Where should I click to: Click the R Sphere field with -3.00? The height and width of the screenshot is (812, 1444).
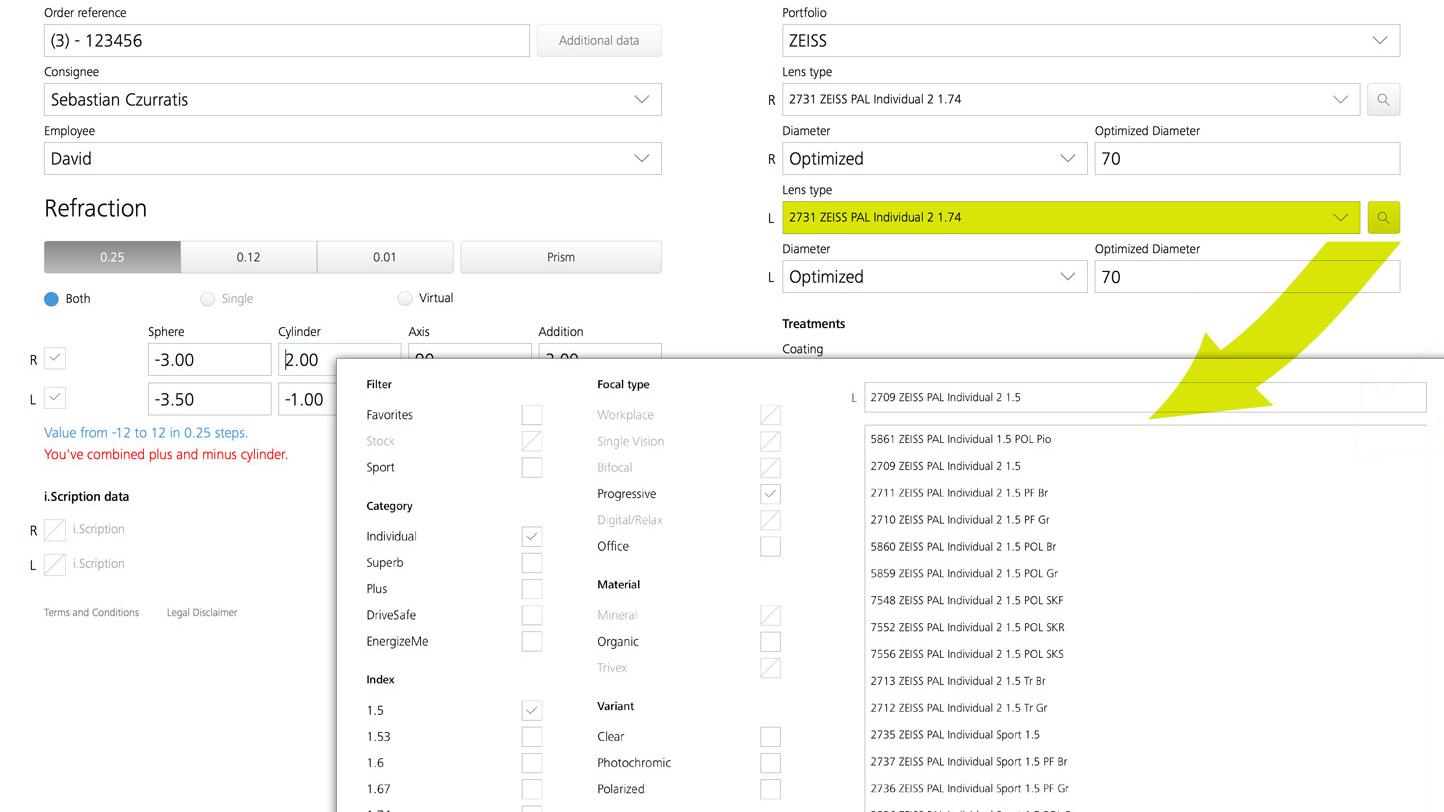(x=209, y=359)
